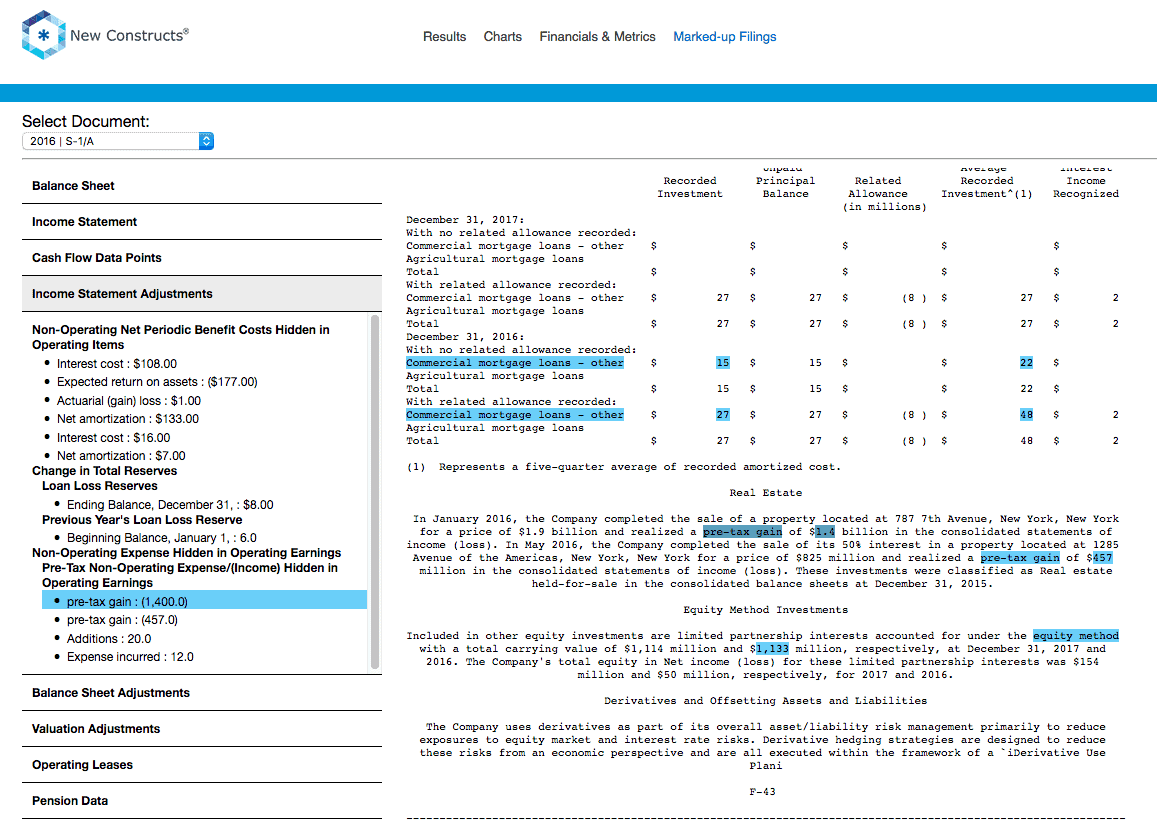Click the 'Change in Total Reserves' heading
Viewport: 1157px width, 828px height.
click(105, 471)
